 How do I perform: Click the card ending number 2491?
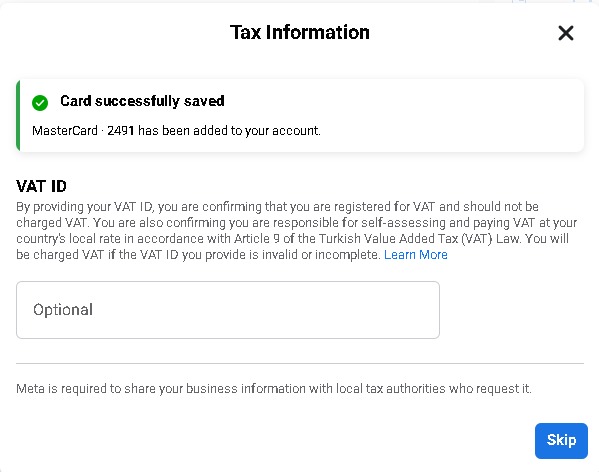(121, 131)
